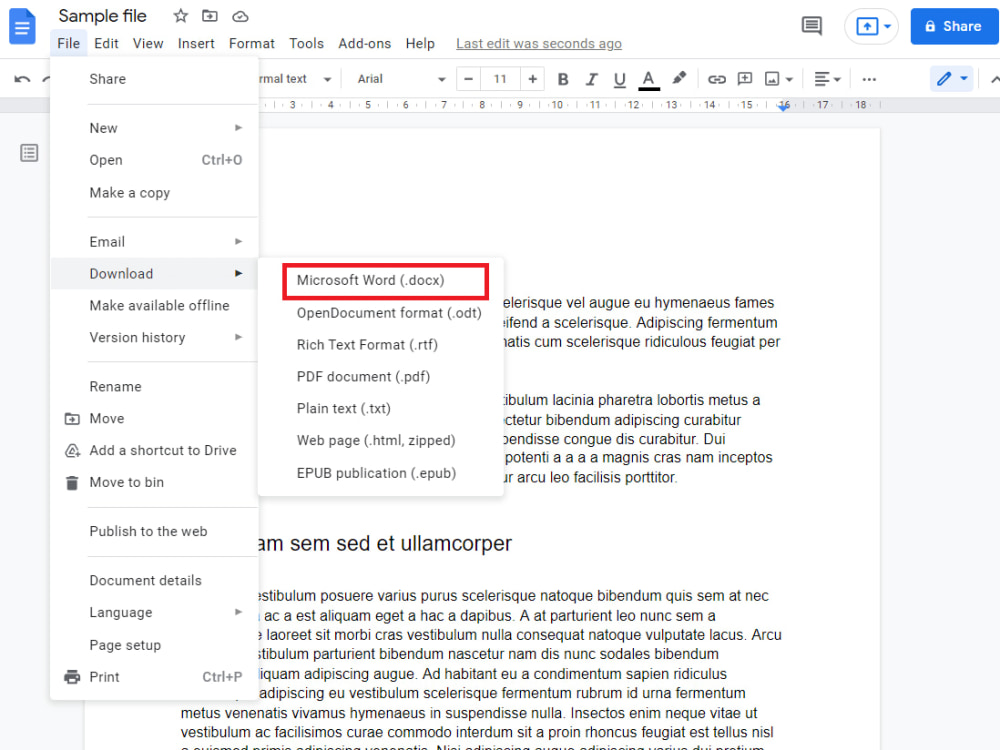Click the Google Docs home icon

pos(22,26)
